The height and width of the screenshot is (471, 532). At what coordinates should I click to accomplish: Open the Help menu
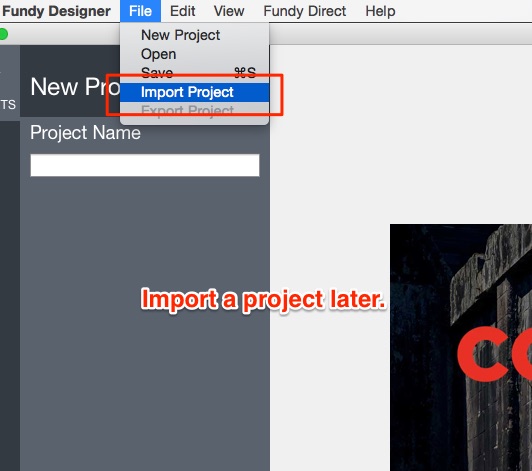click(380, 11)
